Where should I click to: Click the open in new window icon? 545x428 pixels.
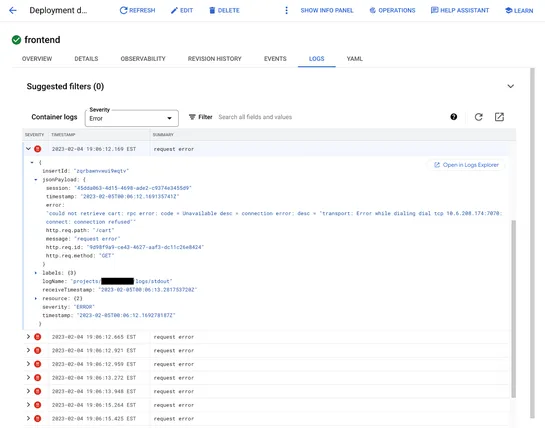click(499, 117)
